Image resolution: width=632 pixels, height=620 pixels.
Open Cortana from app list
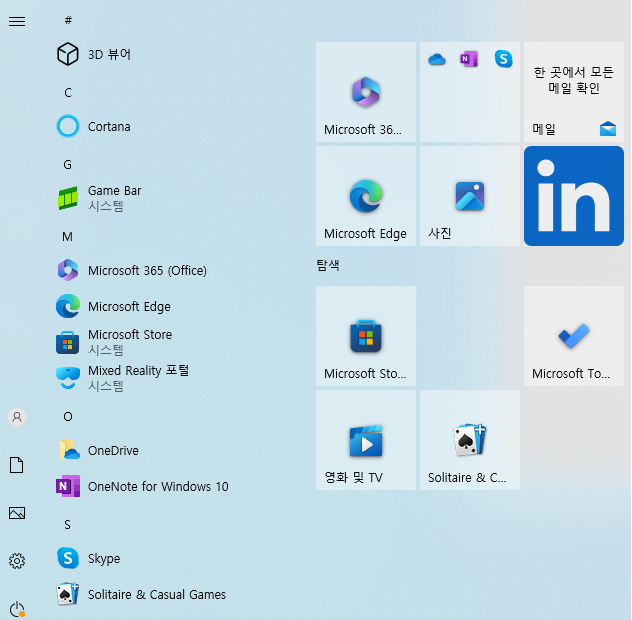point(93,126)
